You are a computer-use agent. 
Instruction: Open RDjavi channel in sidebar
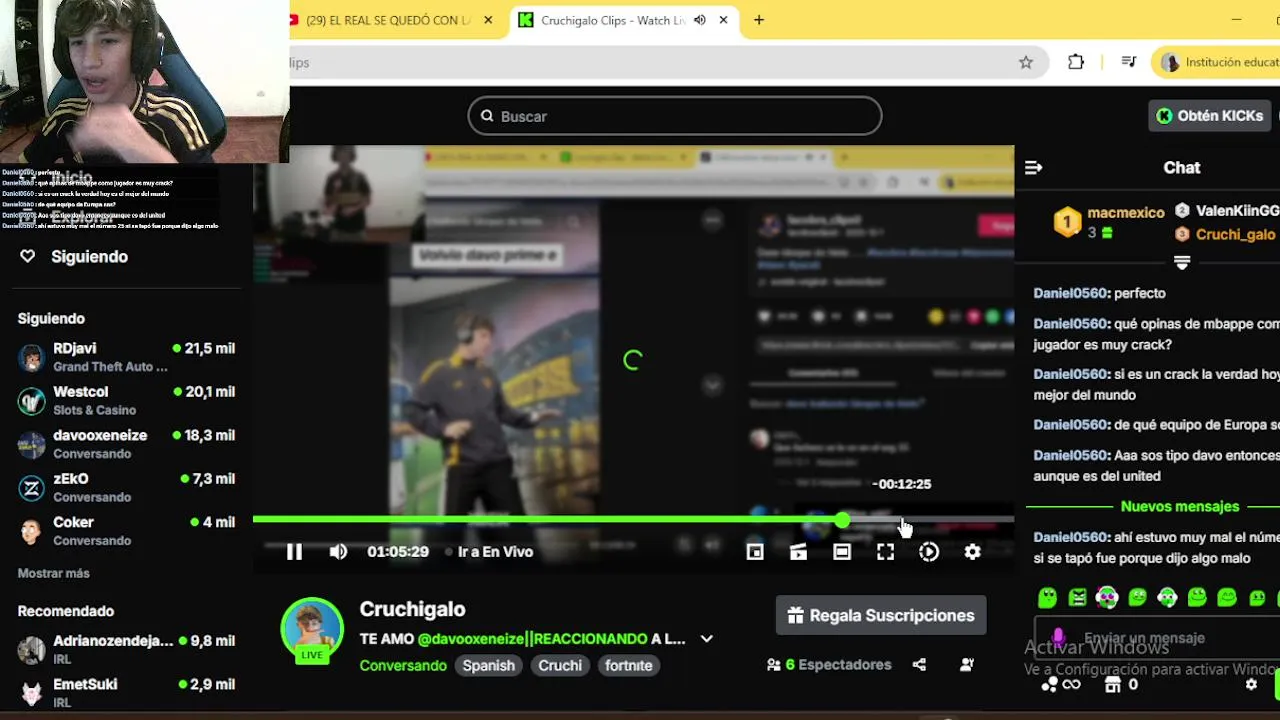pyautogui.click(x=126, y=357)
